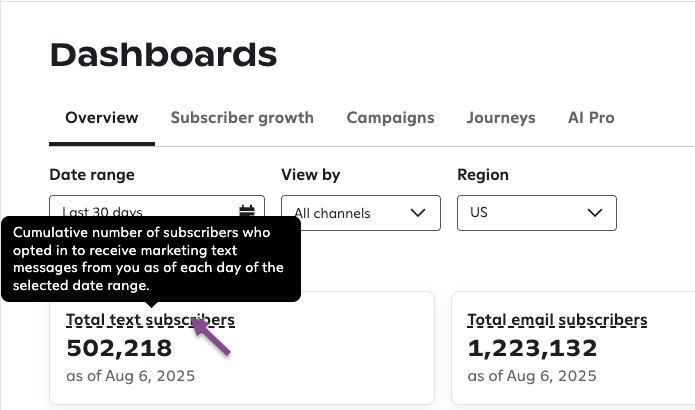Click the Dashboards page heading
This screenshot has height=410, width=695.
(x=163, y=55)
